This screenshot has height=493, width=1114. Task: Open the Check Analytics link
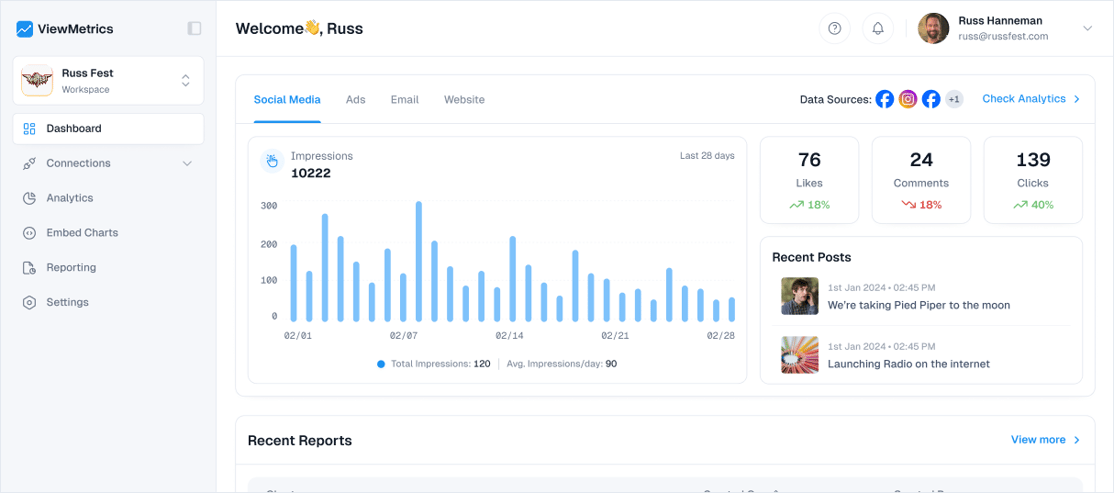(1024, 99)
